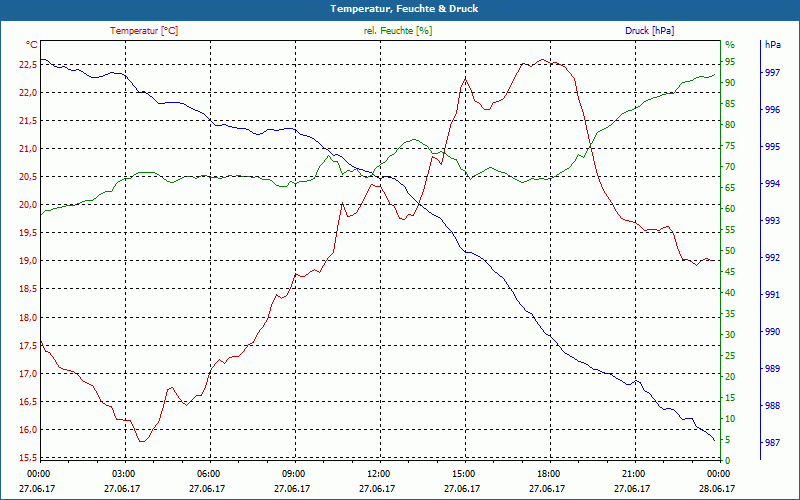Viewport: 800px width, 500px height.
Task: Click the 40 value on humidity axis
Action: click(731, 293)
